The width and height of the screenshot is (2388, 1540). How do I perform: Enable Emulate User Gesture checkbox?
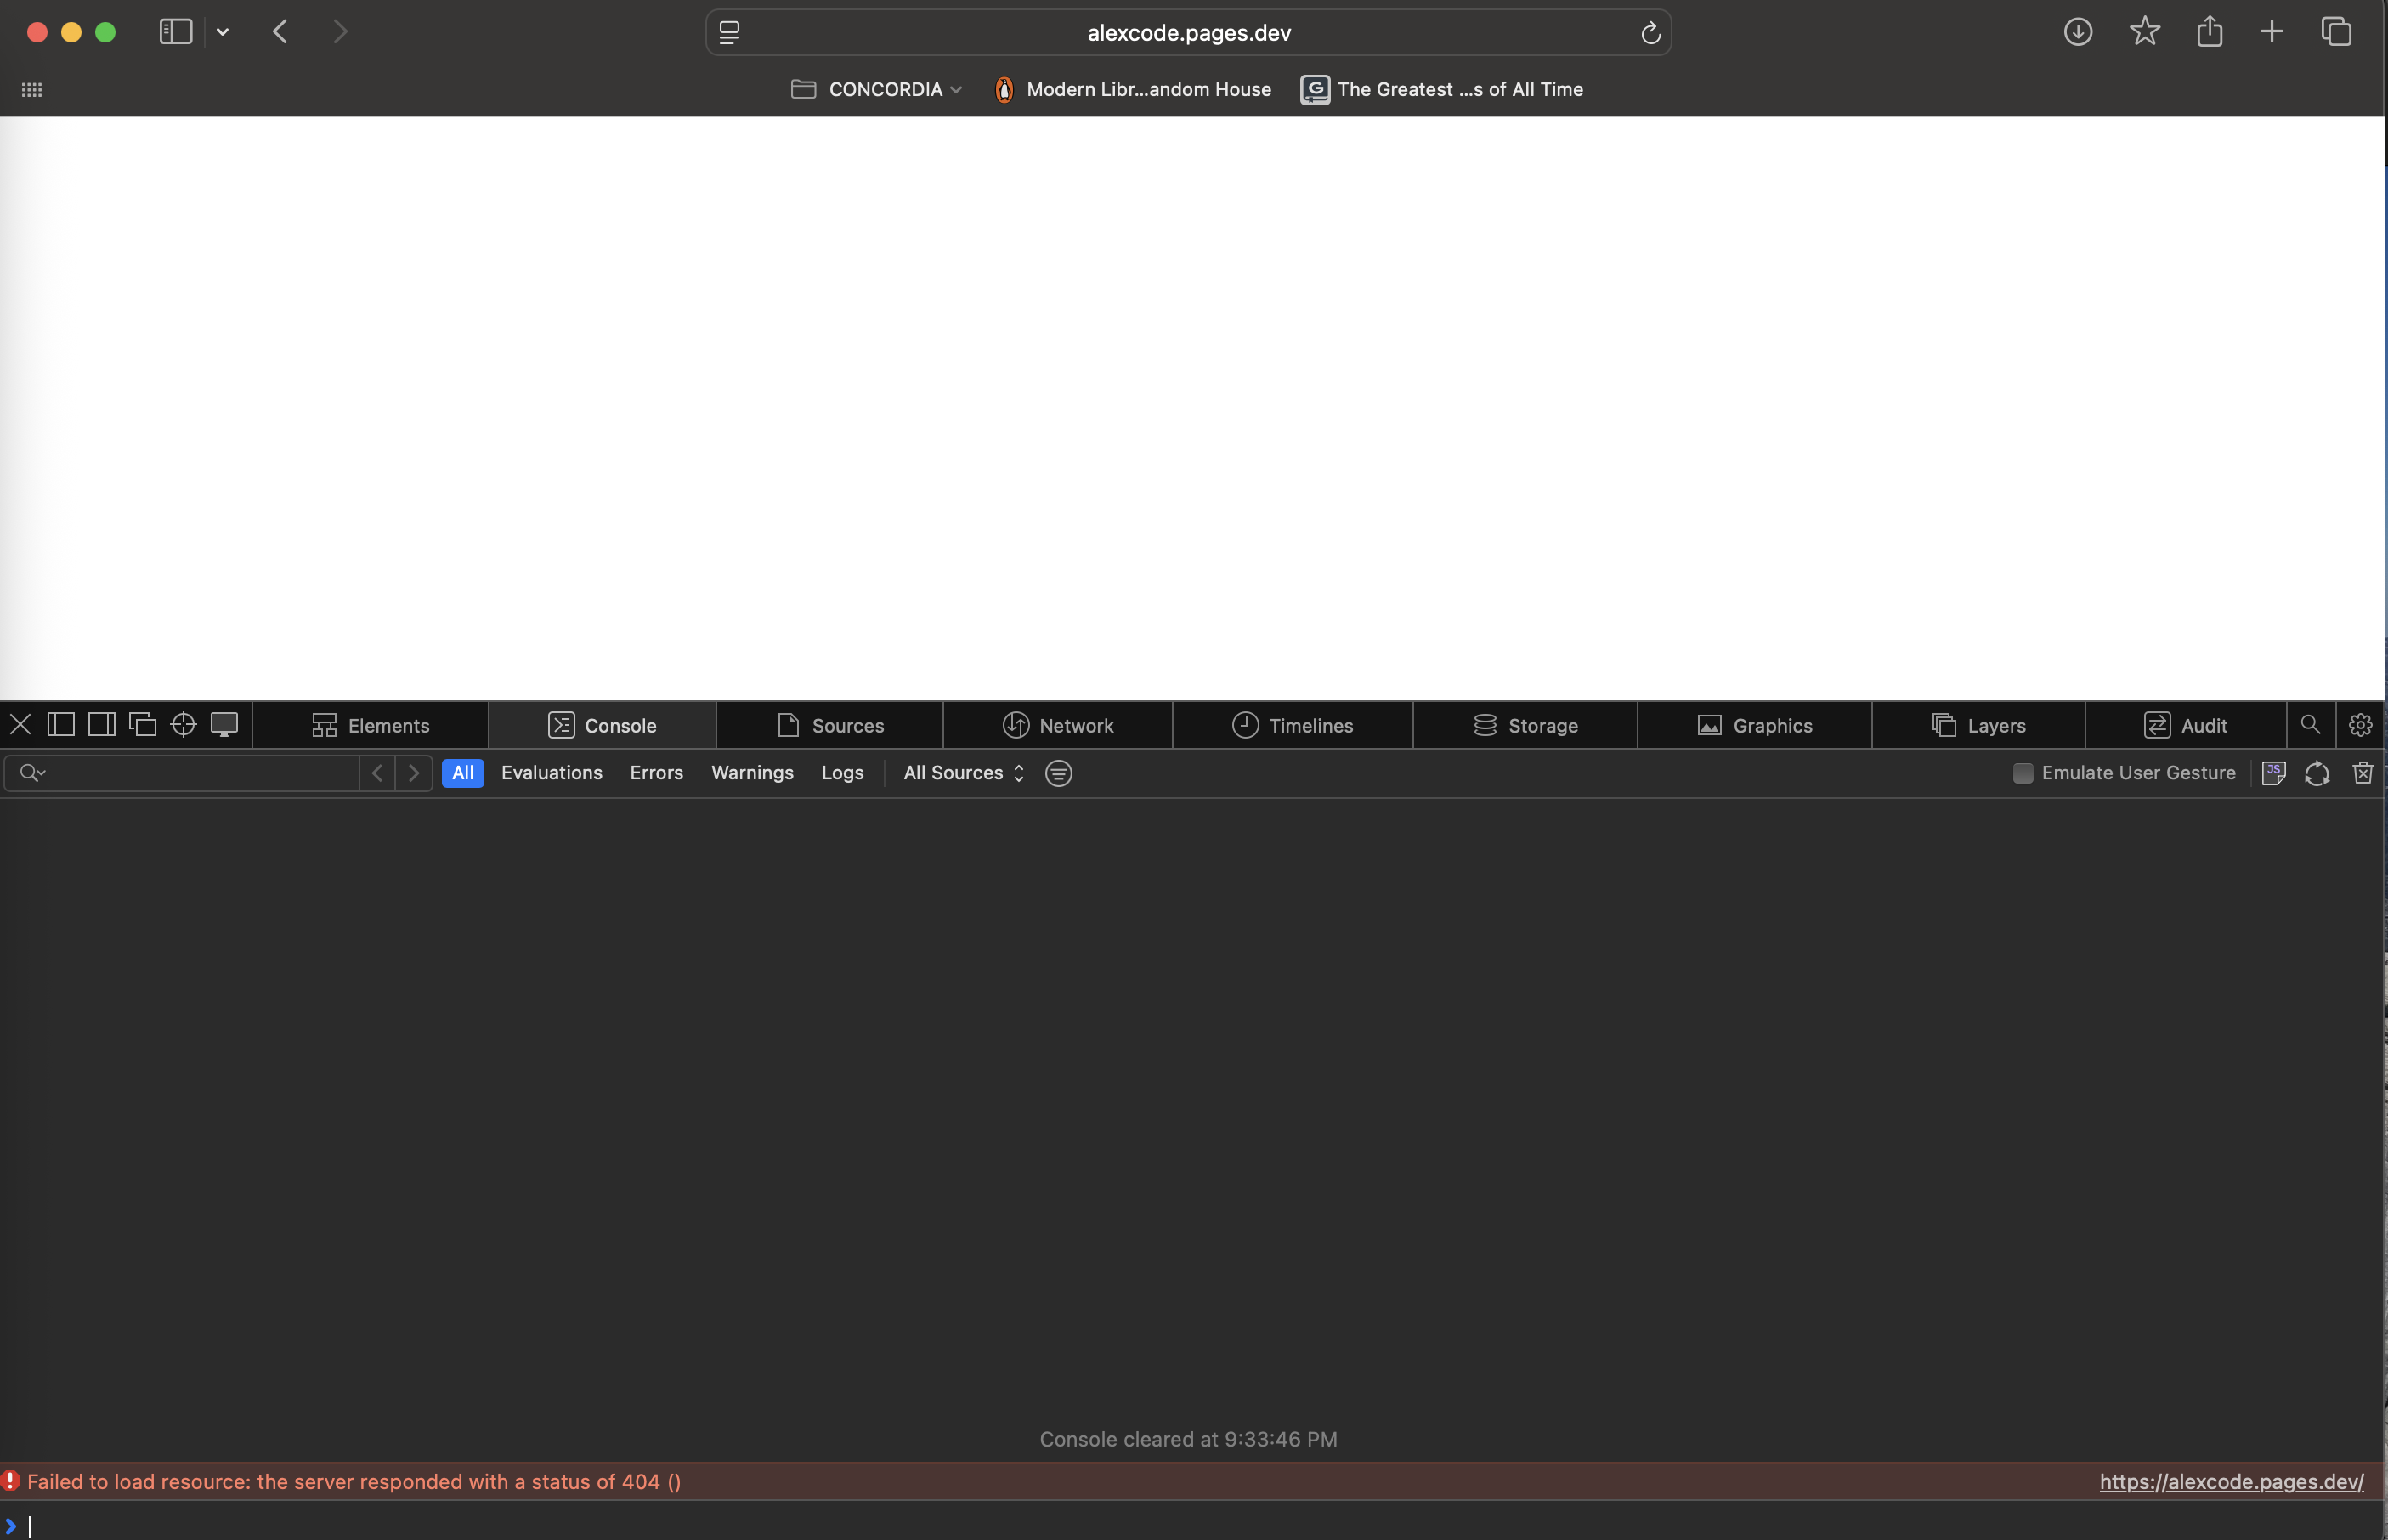pyautogui.click(x=2023, y=773)
